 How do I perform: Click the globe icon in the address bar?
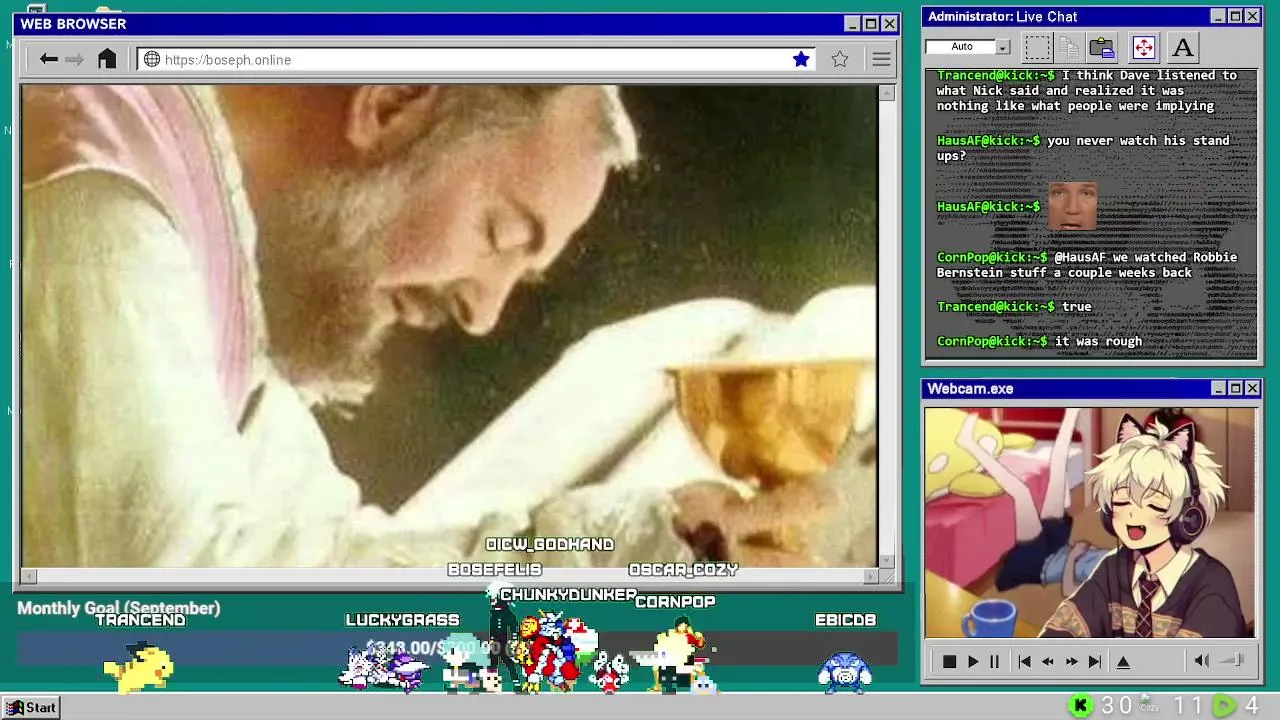(152, 59)
